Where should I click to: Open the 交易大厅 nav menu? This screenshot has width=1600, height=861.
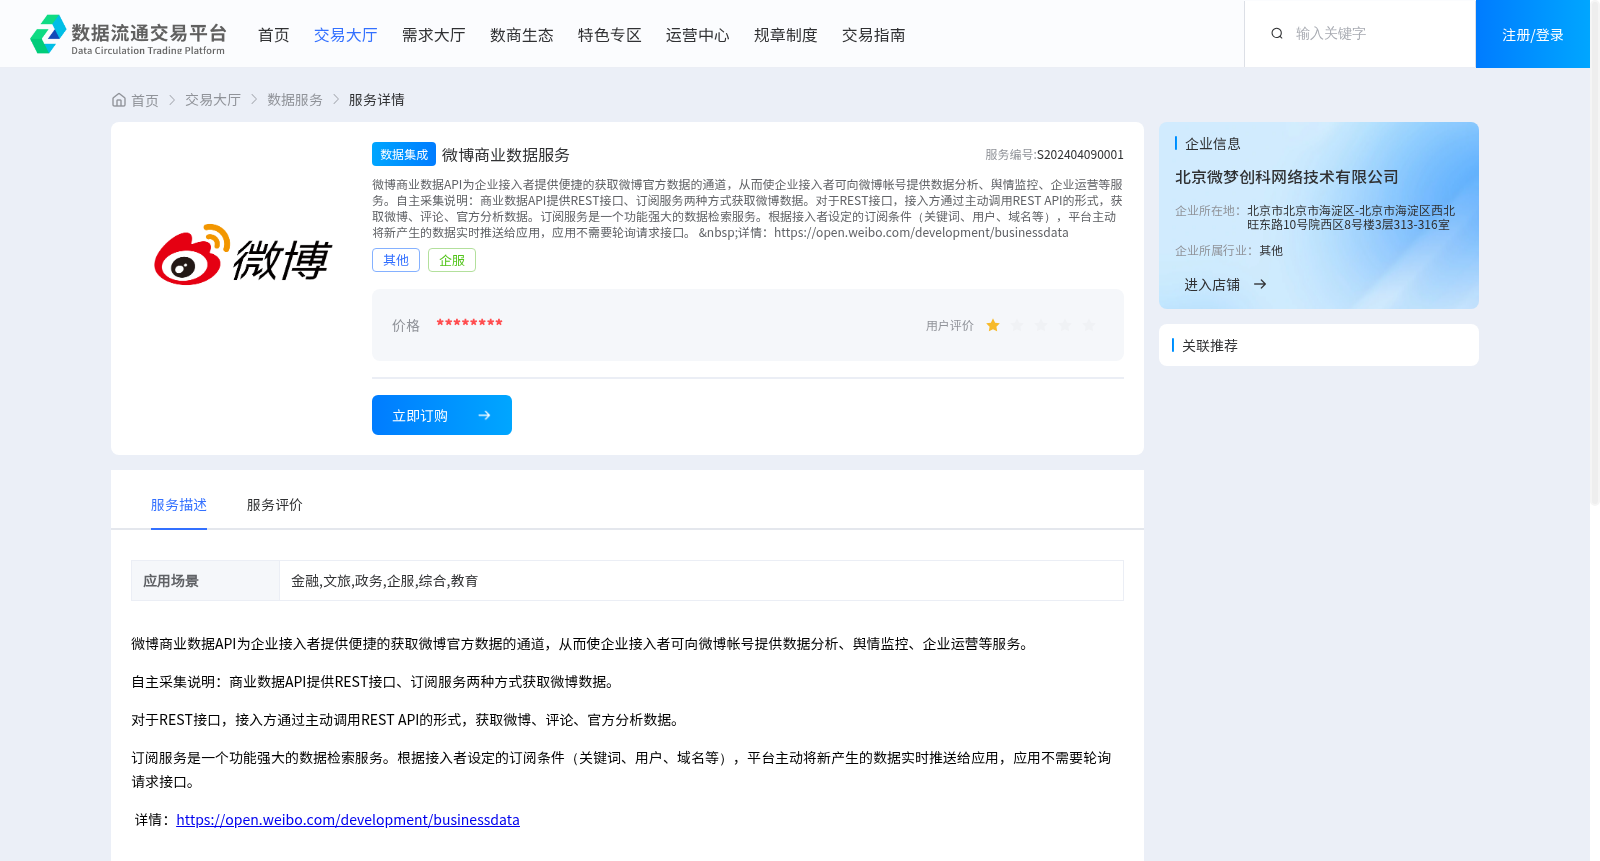click(x=346, y=35)
